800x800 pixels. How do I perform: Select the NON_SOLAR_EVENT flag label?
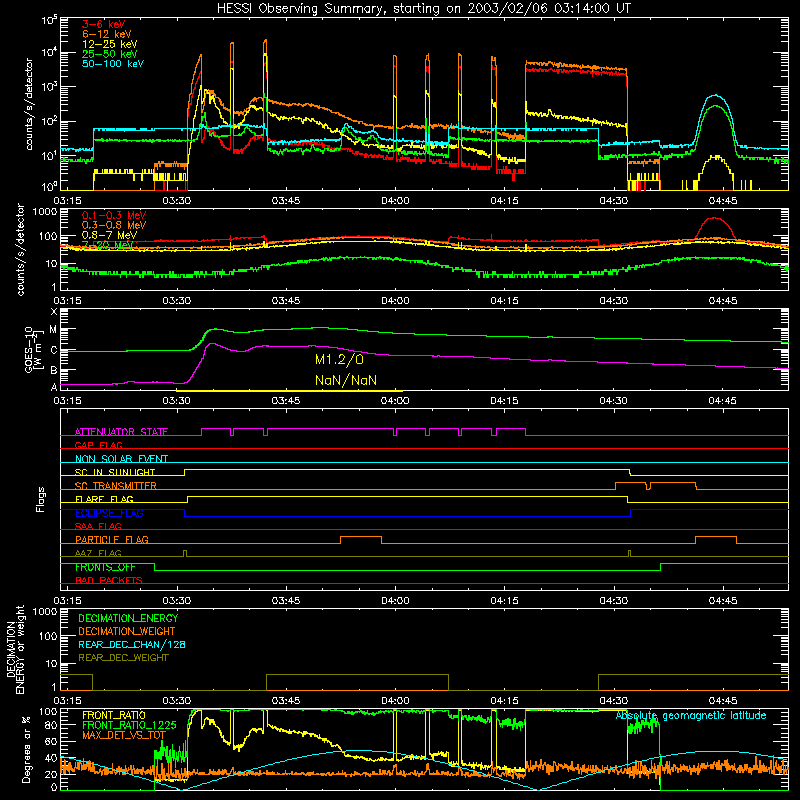point(121,459)
